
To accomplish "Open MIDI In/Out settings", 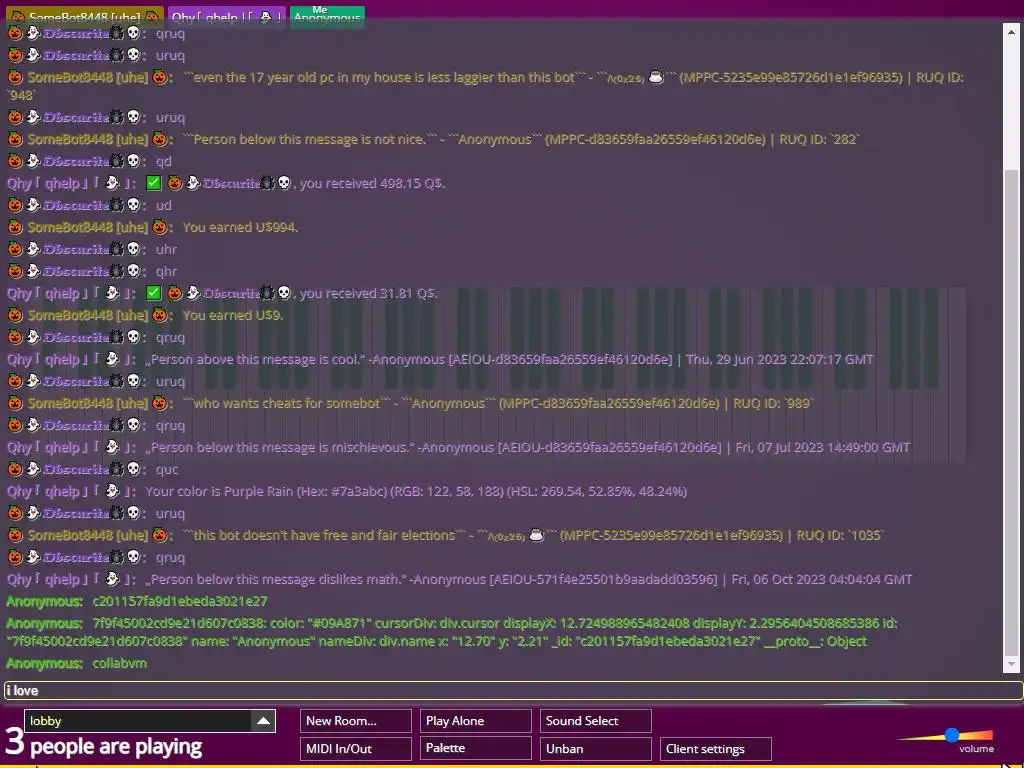I will point(356,748).
